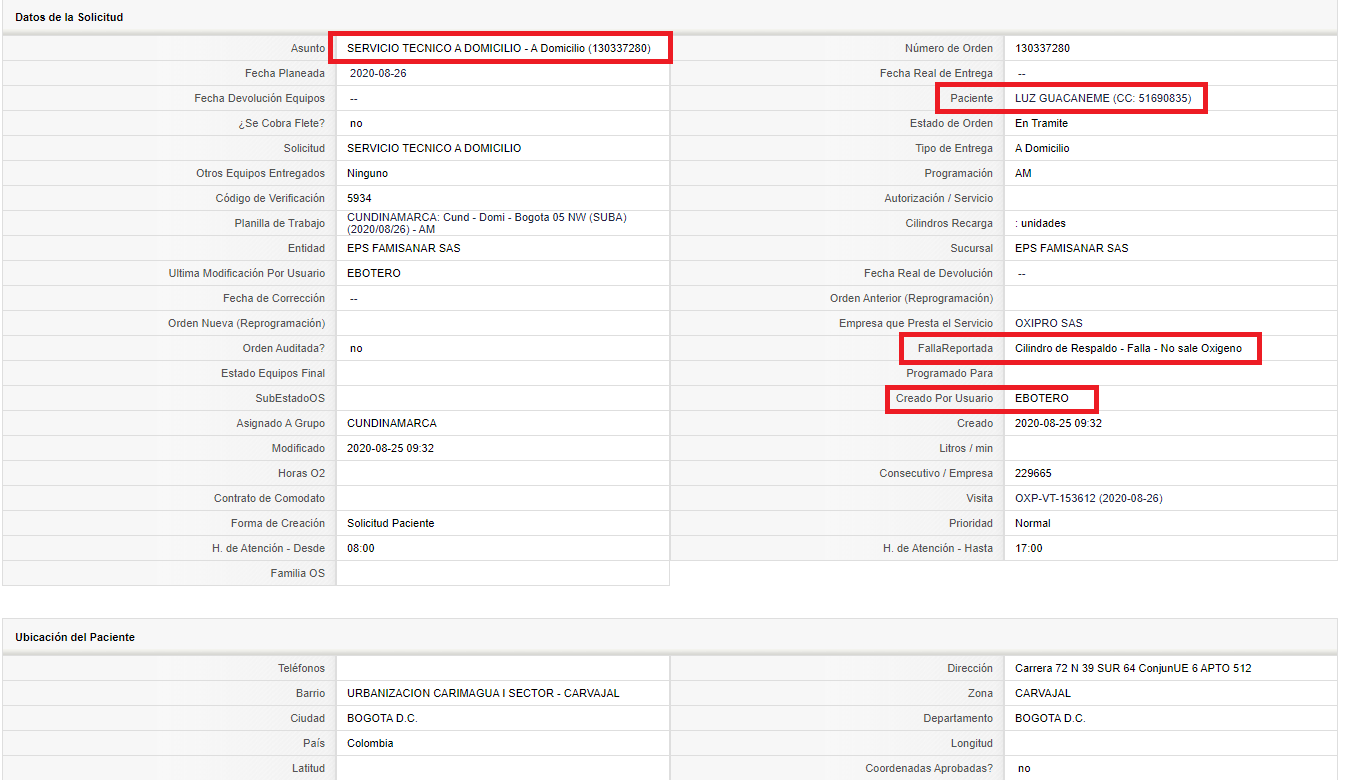Viewport: 1345px width, 780px height.
Task: Click the Solicitud value SERVICIO TECNICO A DOMICILIO
Action: tap(434, 148)
